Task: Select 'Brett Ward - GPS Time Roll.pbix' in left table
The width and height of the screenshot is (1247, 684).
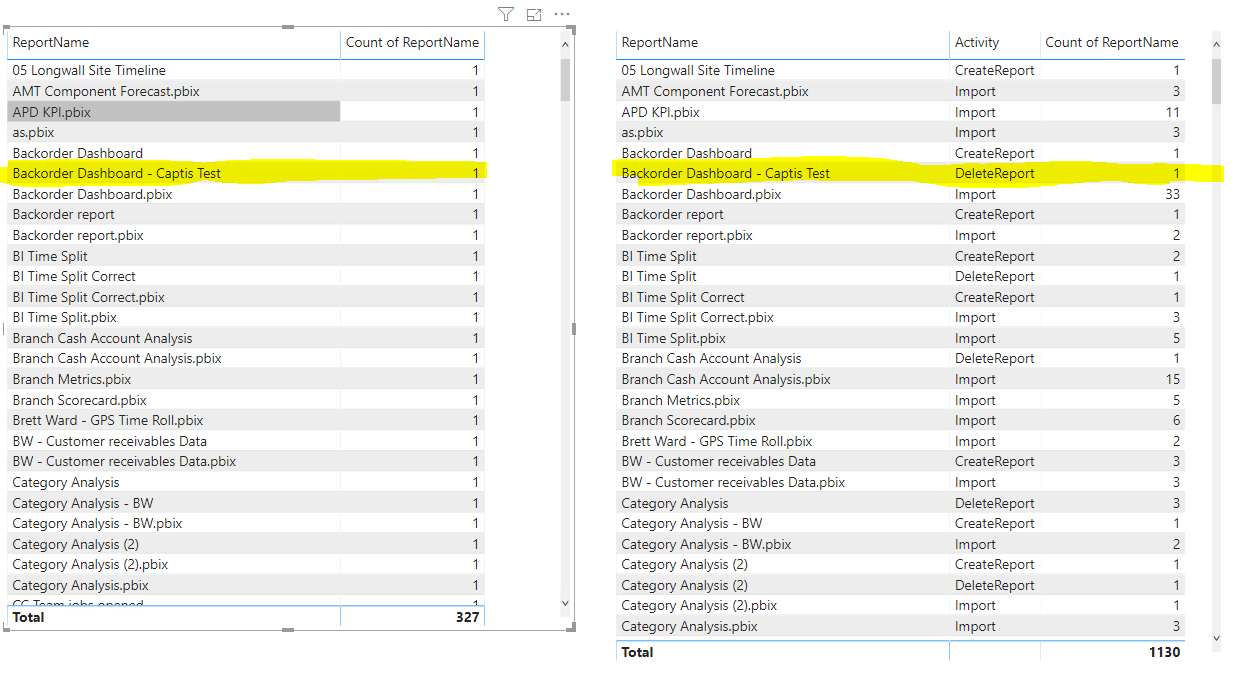Action: [108, 420]
